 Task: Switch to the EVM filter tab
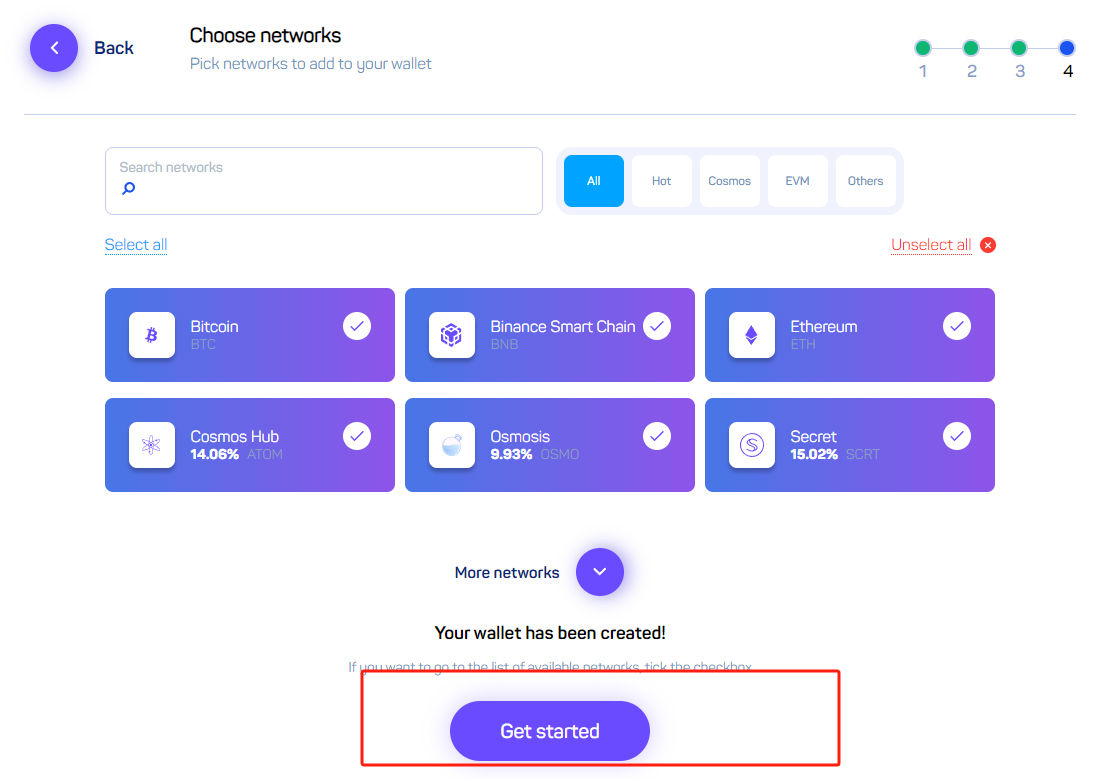click(798, 181)
